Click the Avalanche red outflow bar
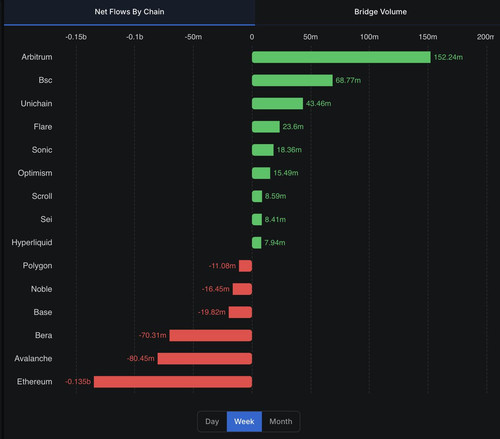 click(x=205, y=359)
